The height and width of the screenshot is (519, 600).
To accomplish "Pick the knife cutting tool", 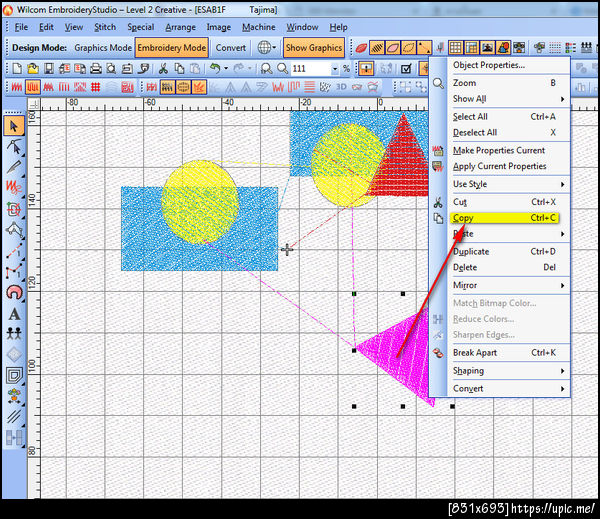I will point(14,167).
